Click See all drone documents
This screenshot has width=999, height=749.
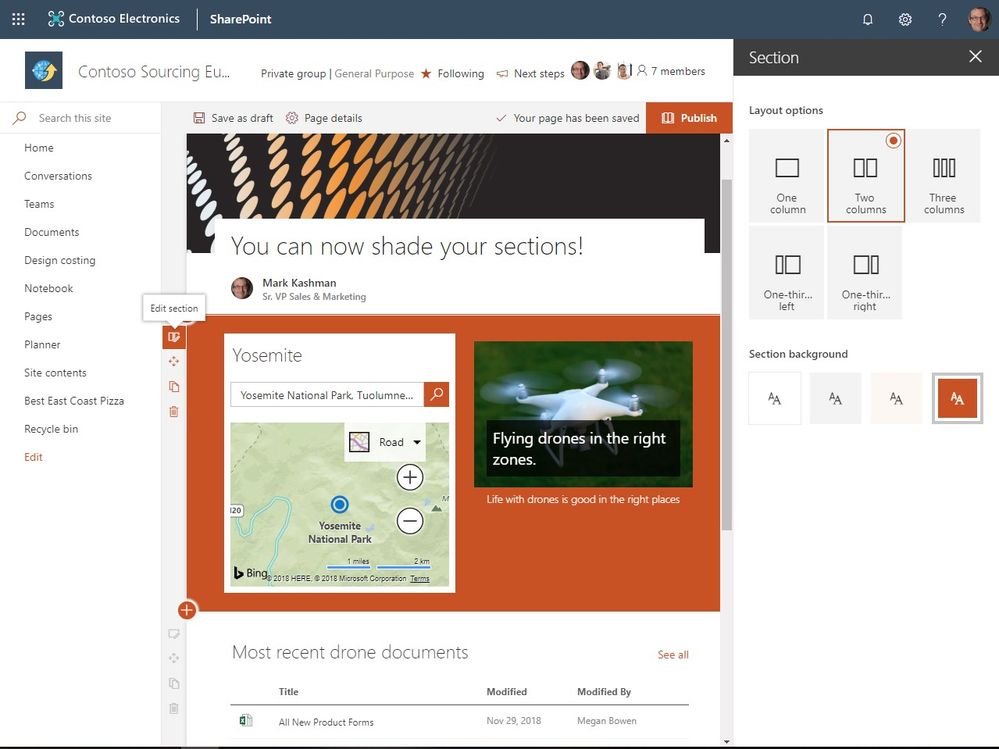pyautogui.click(x=673, y=655)
